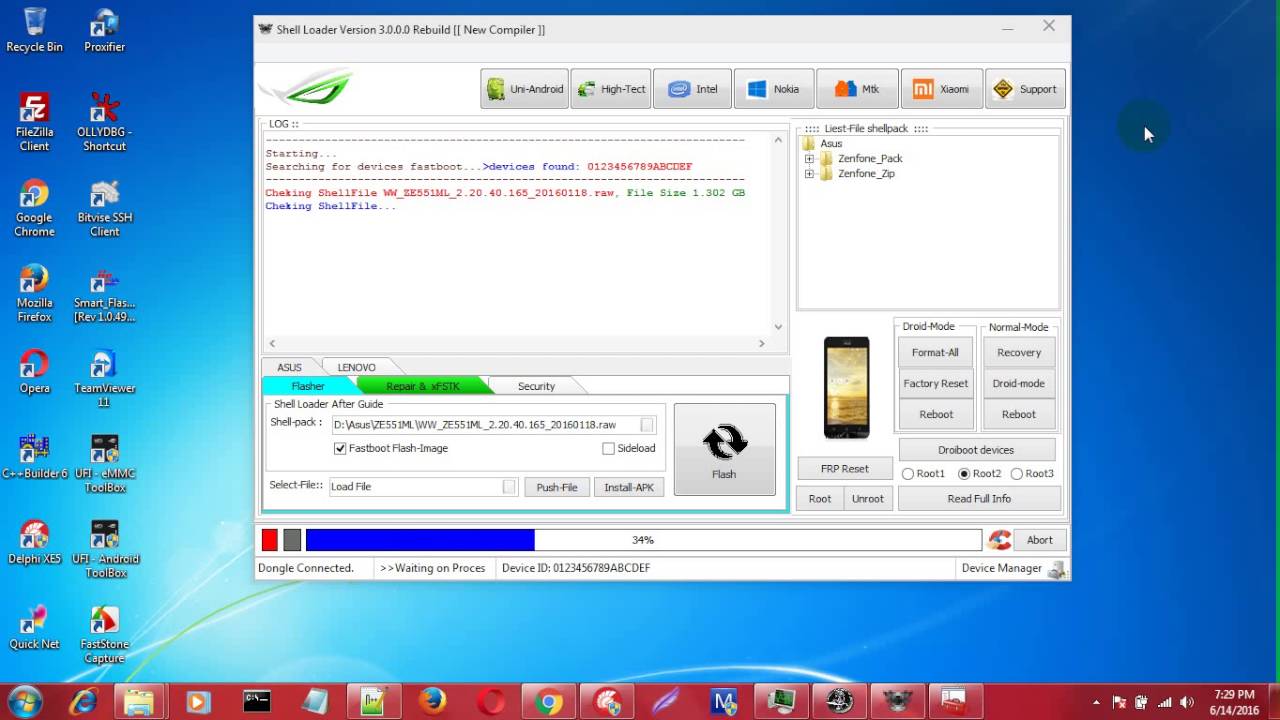1280x720 pixels.
Task: Click FRP Reset button
Action: (x=845, y=468)
